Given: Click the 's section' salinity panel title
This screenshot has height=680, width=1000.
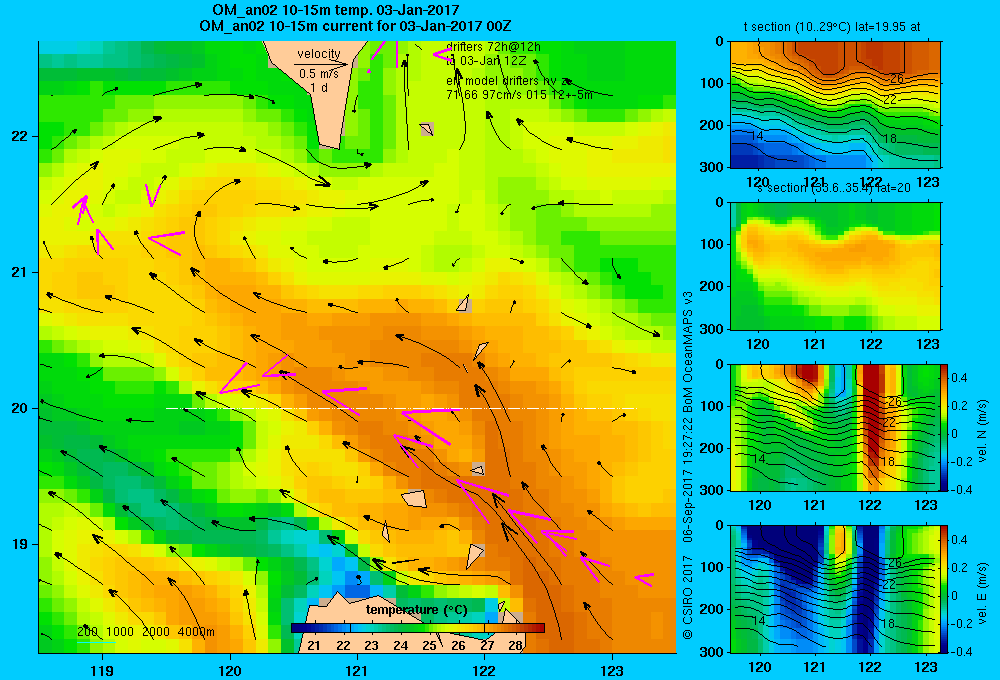Looking at the screenshot, I should [834, 188].
